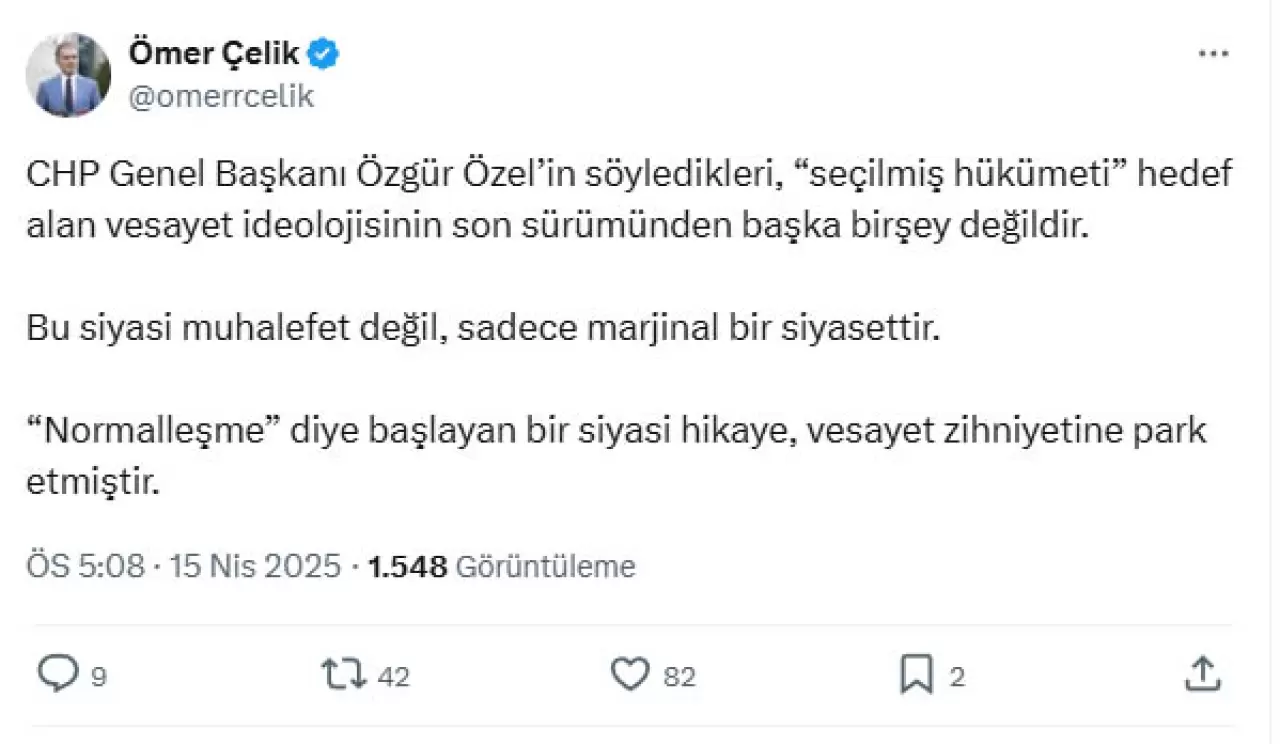Like the tweet with the heart icon
Image resolution: width=1280 pixels, height=744 pixels.
coord(630,675)
